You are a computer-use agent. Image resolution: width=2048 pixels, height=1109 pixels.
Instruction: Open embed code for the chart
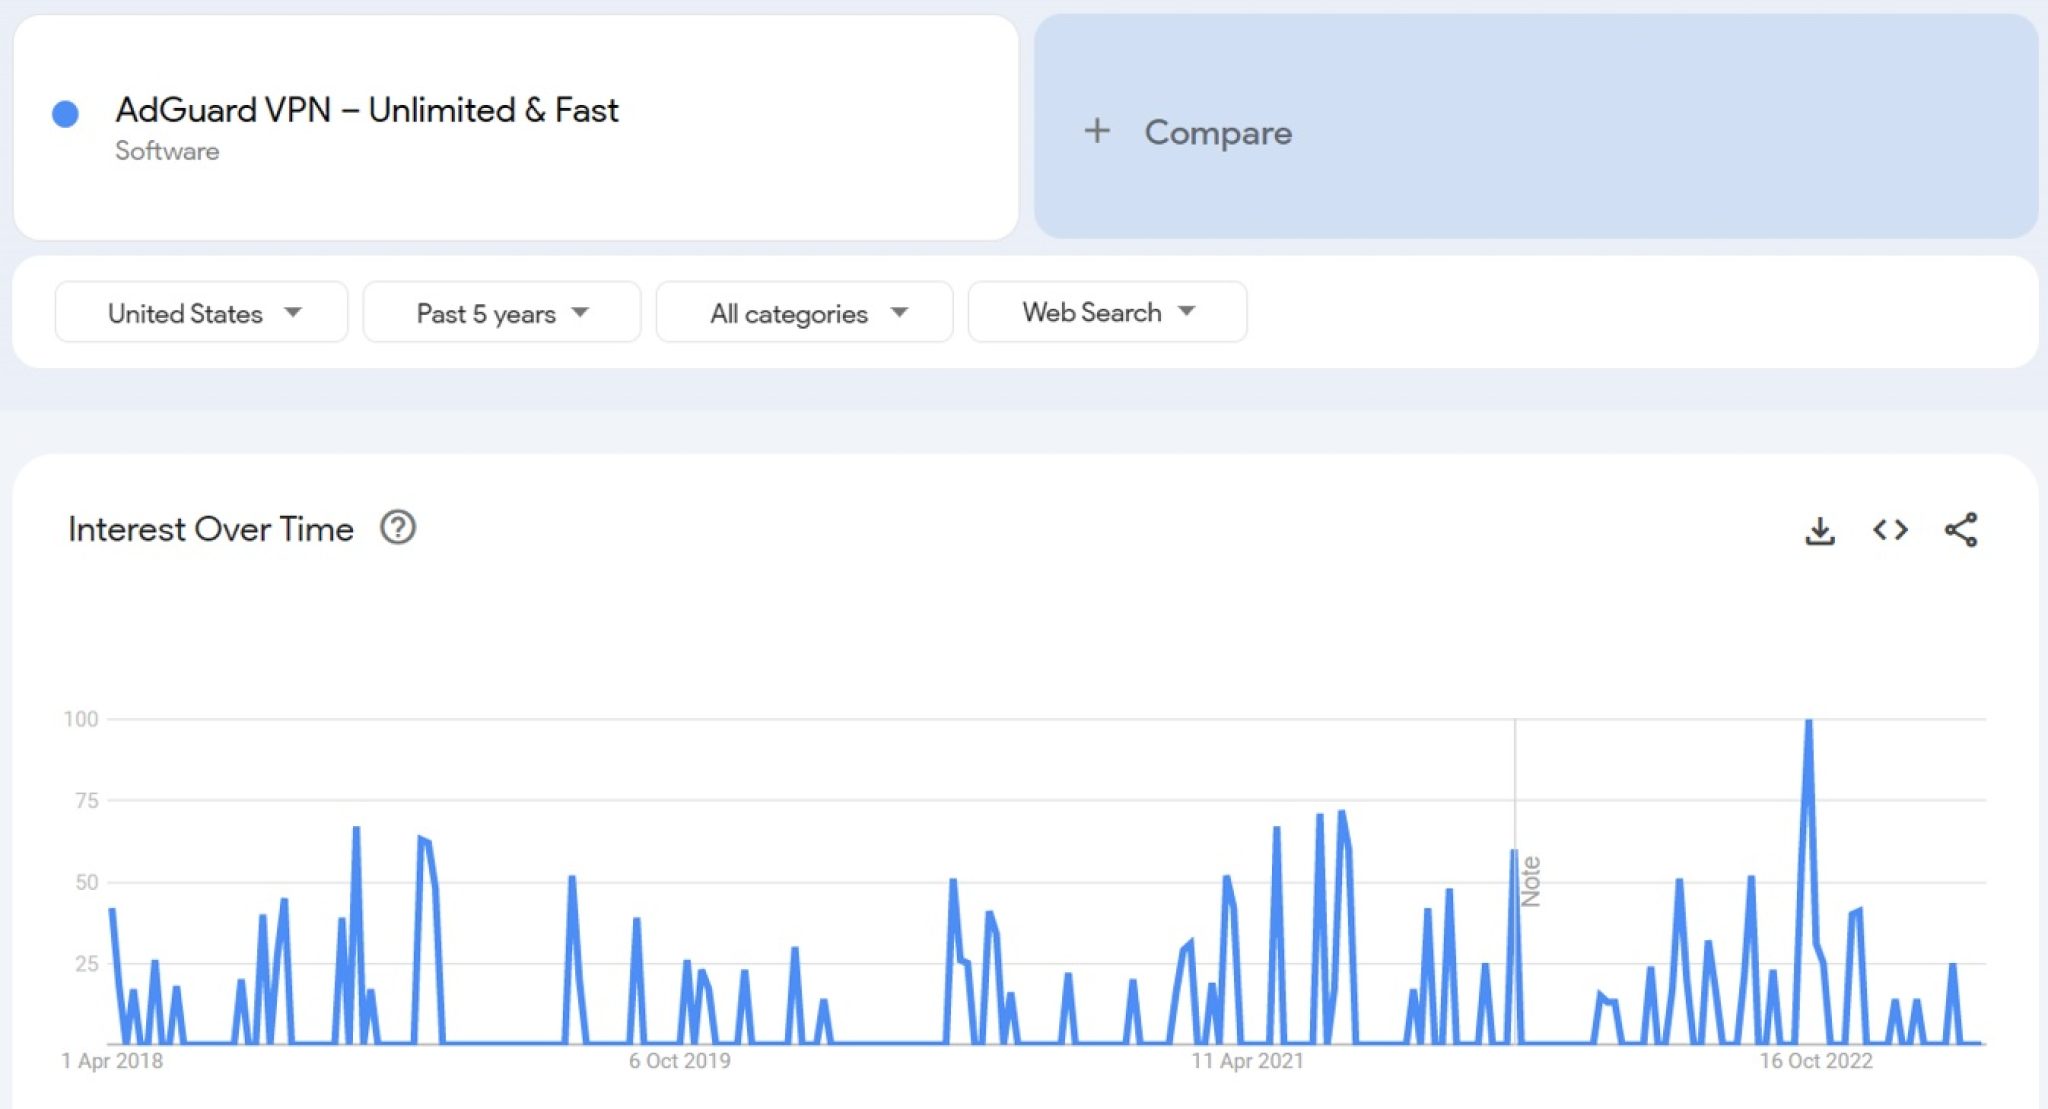click(x=1890, y=530)
